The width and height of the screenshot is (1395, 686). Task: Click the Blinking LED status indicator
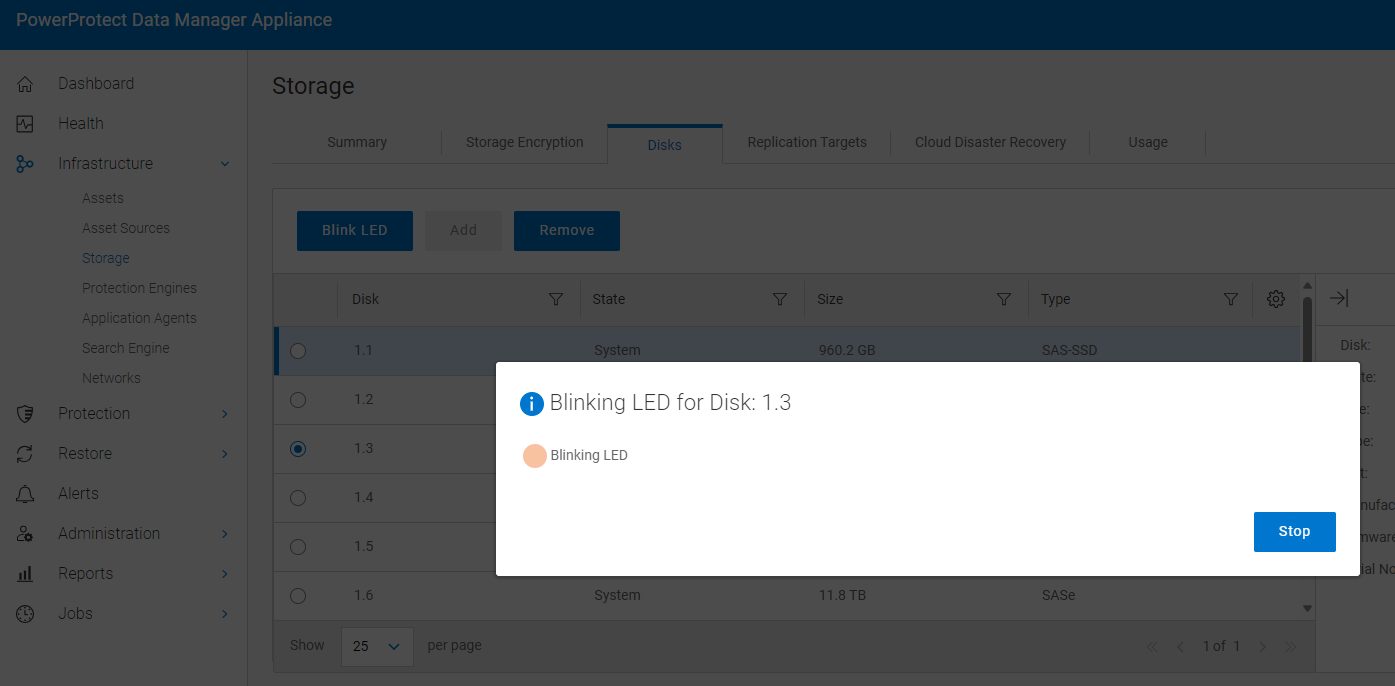point(535,455)
